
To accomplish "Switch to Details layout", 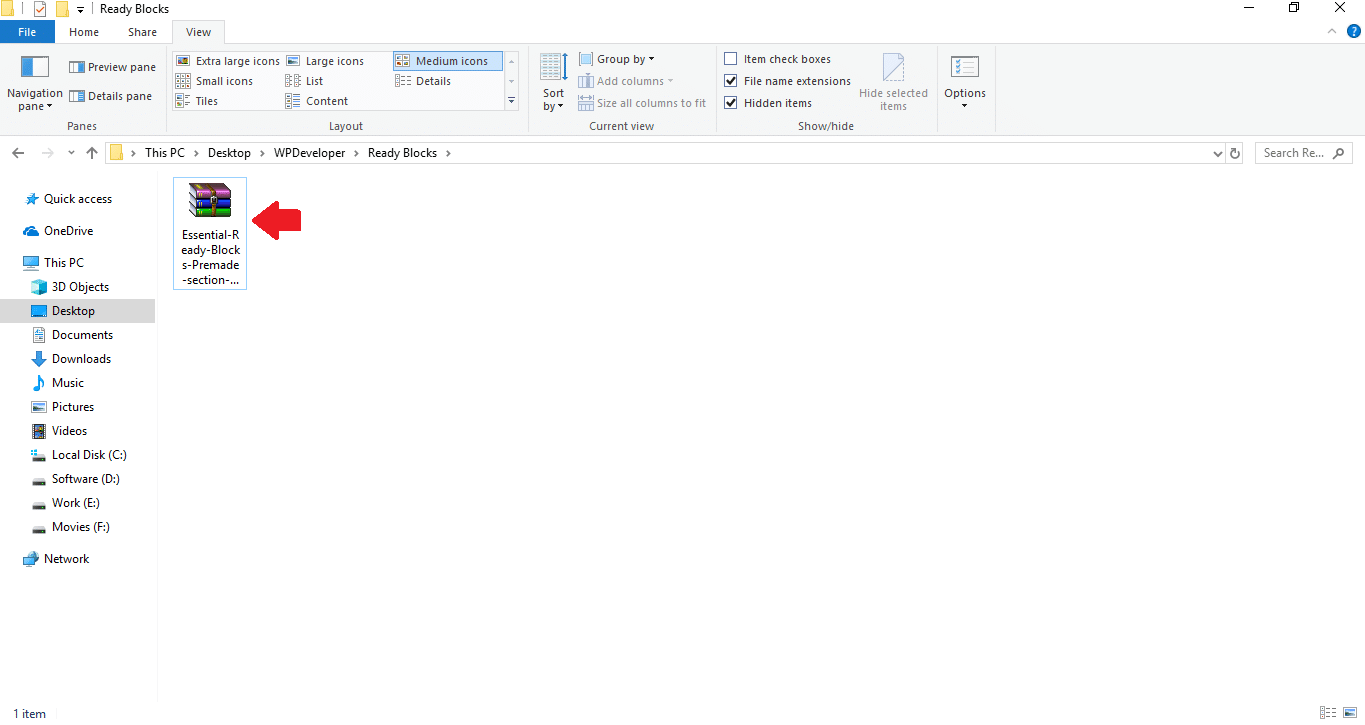I will [x=424, y=81].
